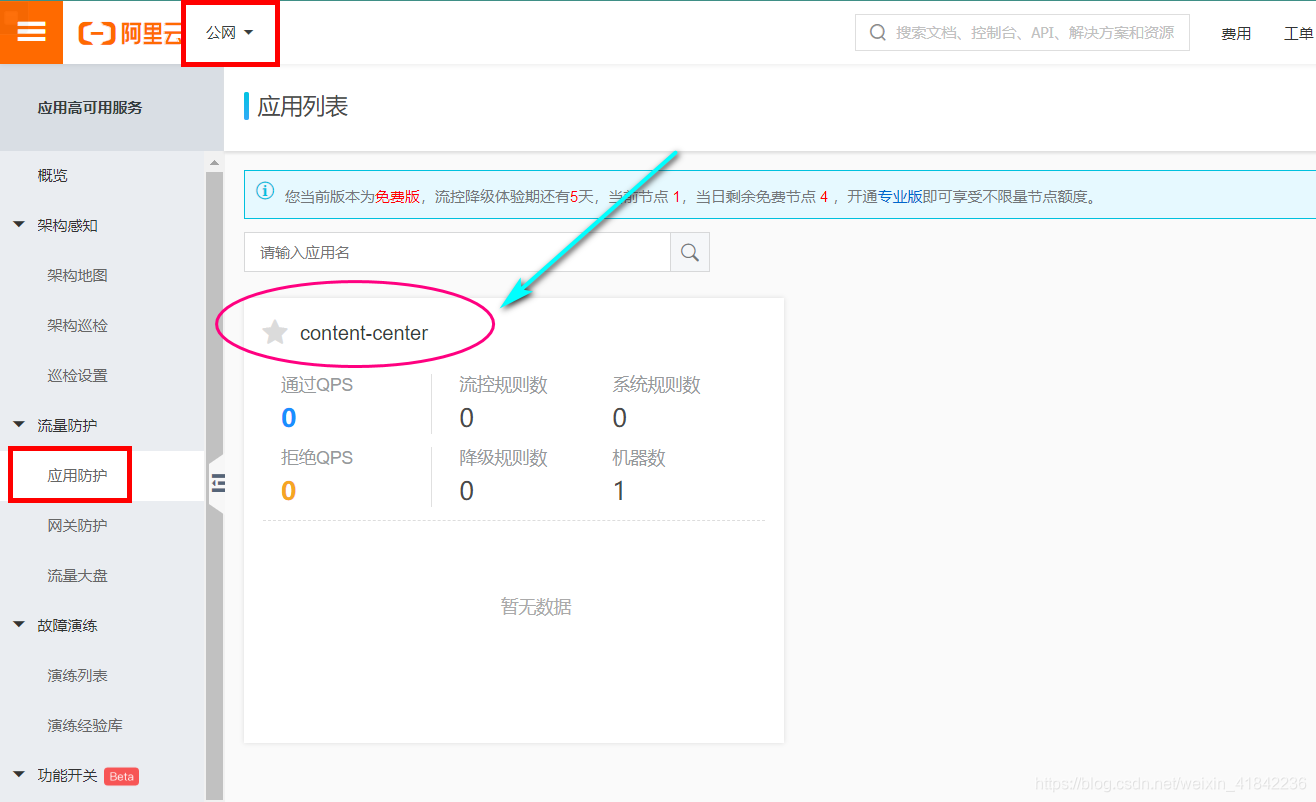Click the 请输入应用名 search field
Image resolution: width=1316 pixels, height=802 pixels.
pos(457,252)
